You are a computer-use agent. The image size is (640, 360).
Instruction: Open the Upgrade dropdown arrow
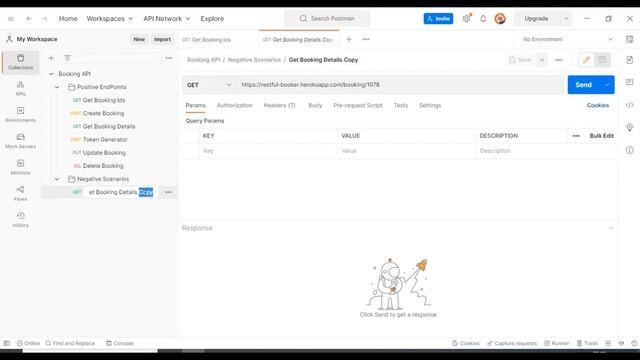pos(566,19)
